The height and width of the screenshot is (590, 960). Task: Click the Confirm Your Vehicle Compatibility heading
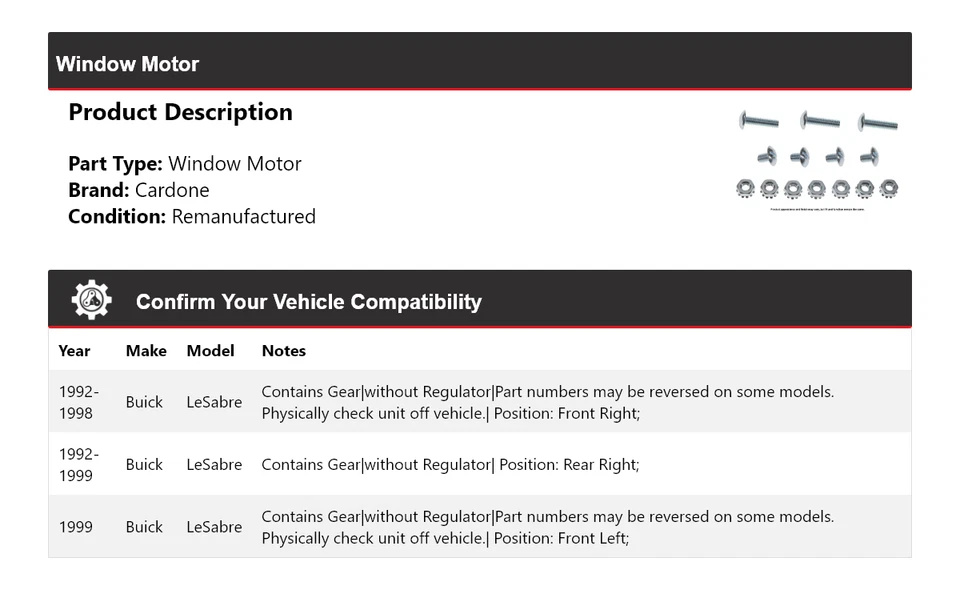point(309,302)
